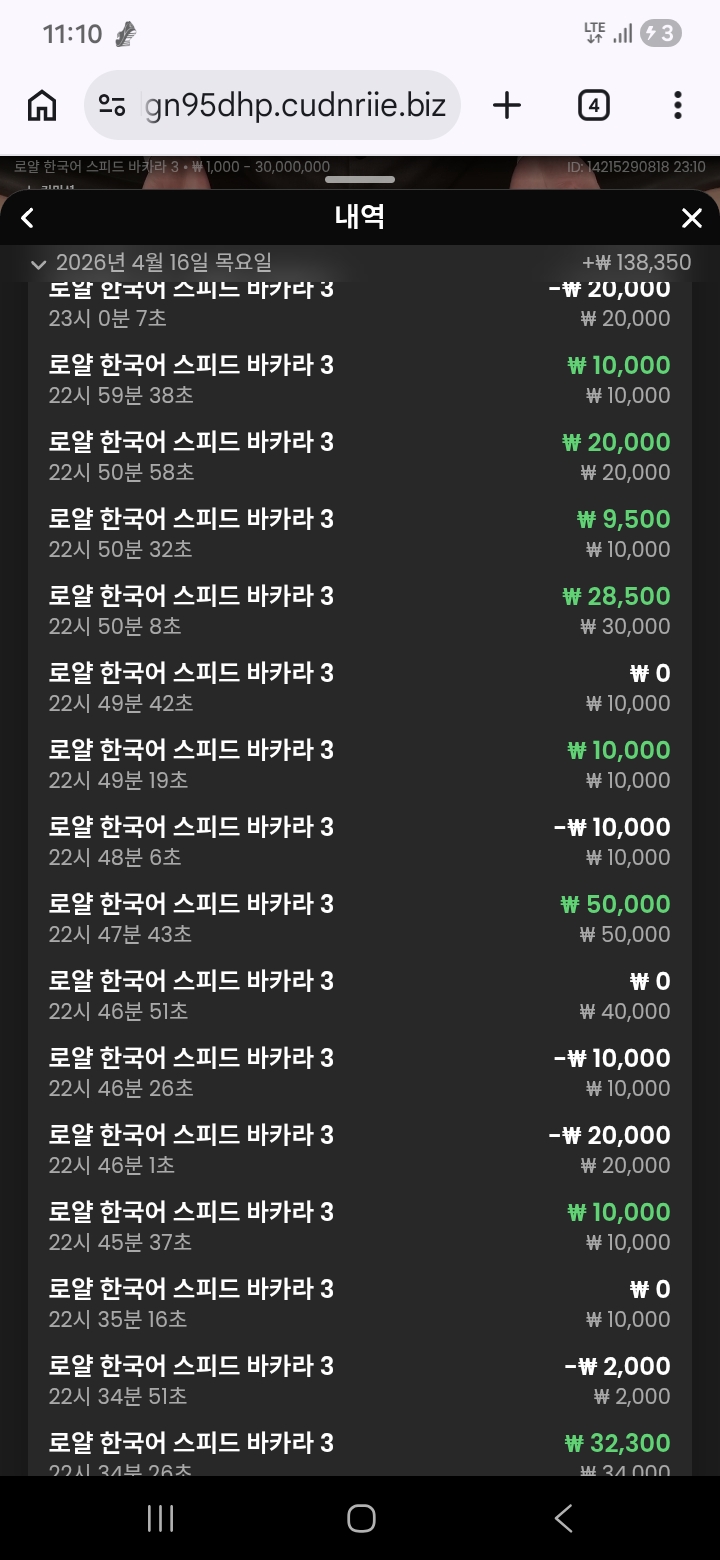Collapse the 2026년 4월 16일 목요일 section
The height and width of the screenshot is (1560, 720).
tap(39, 264)
